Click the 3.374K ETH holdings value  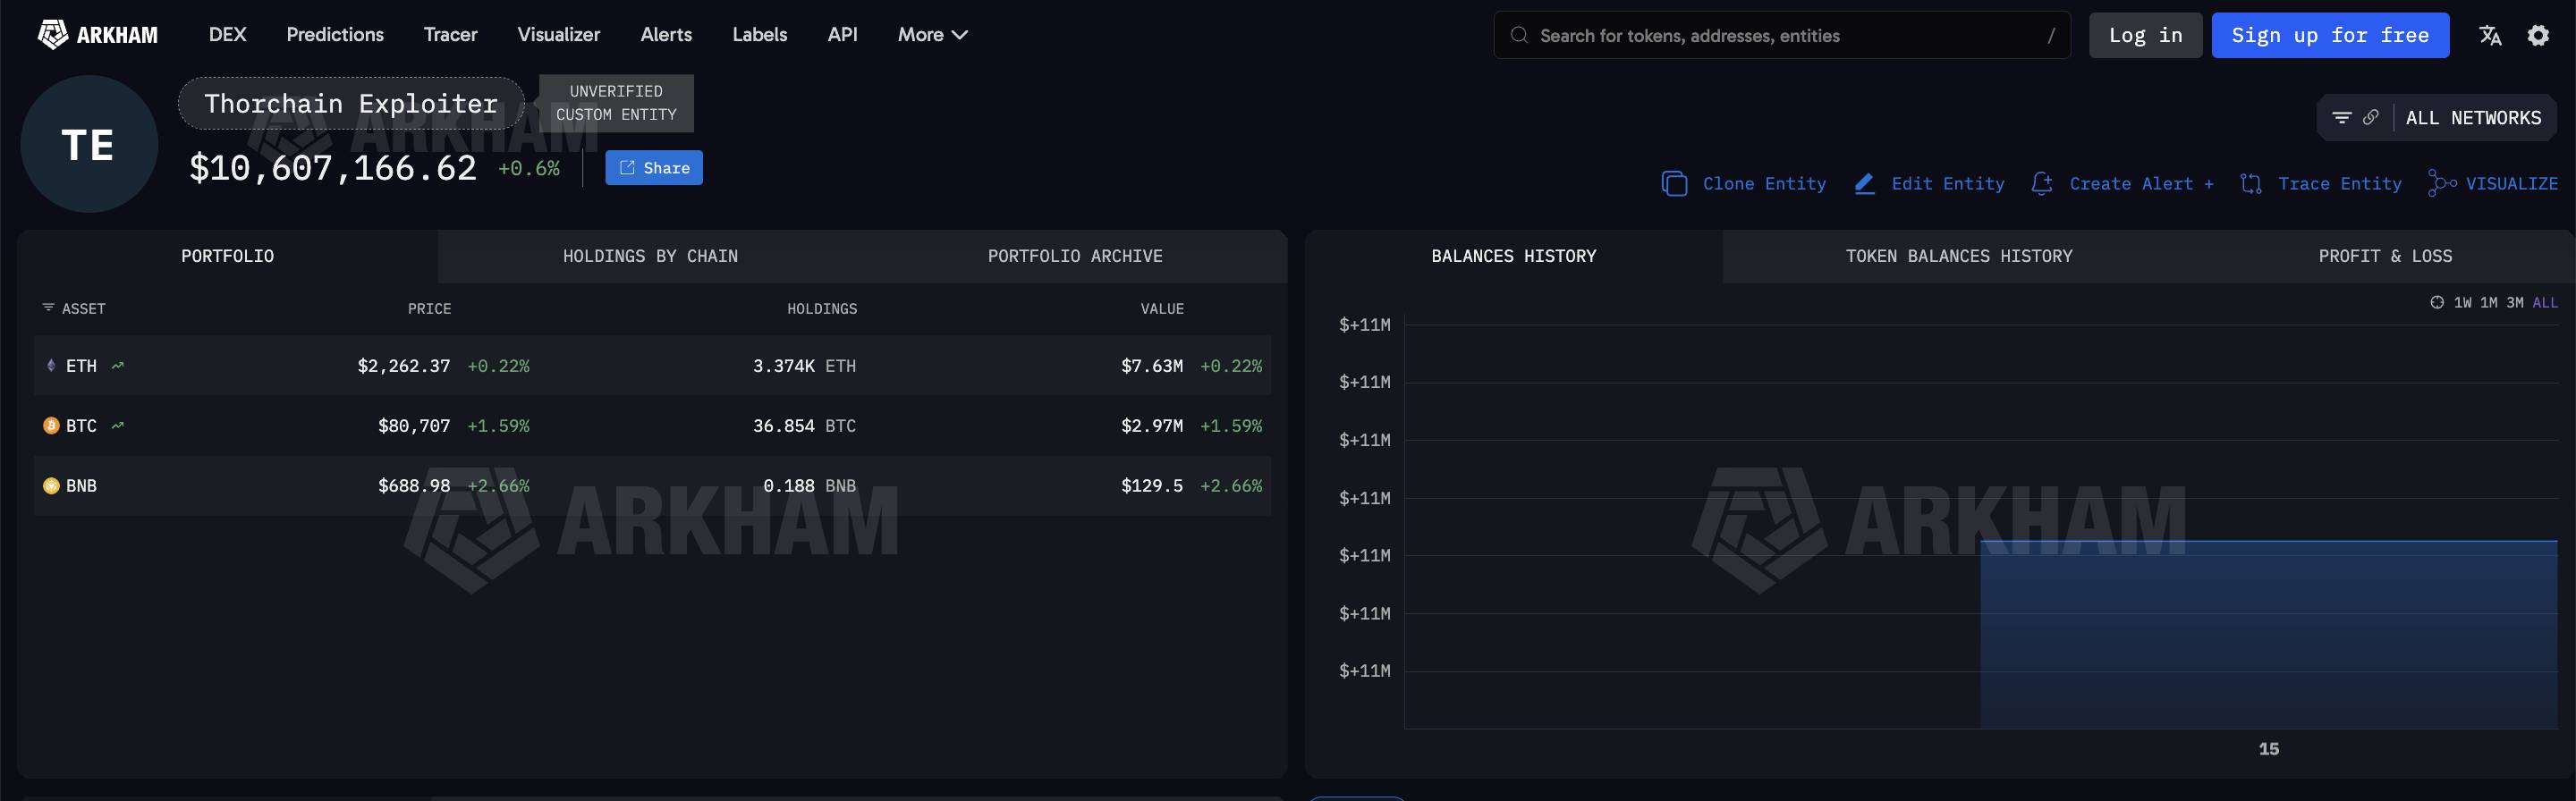[x=804, y=366]
